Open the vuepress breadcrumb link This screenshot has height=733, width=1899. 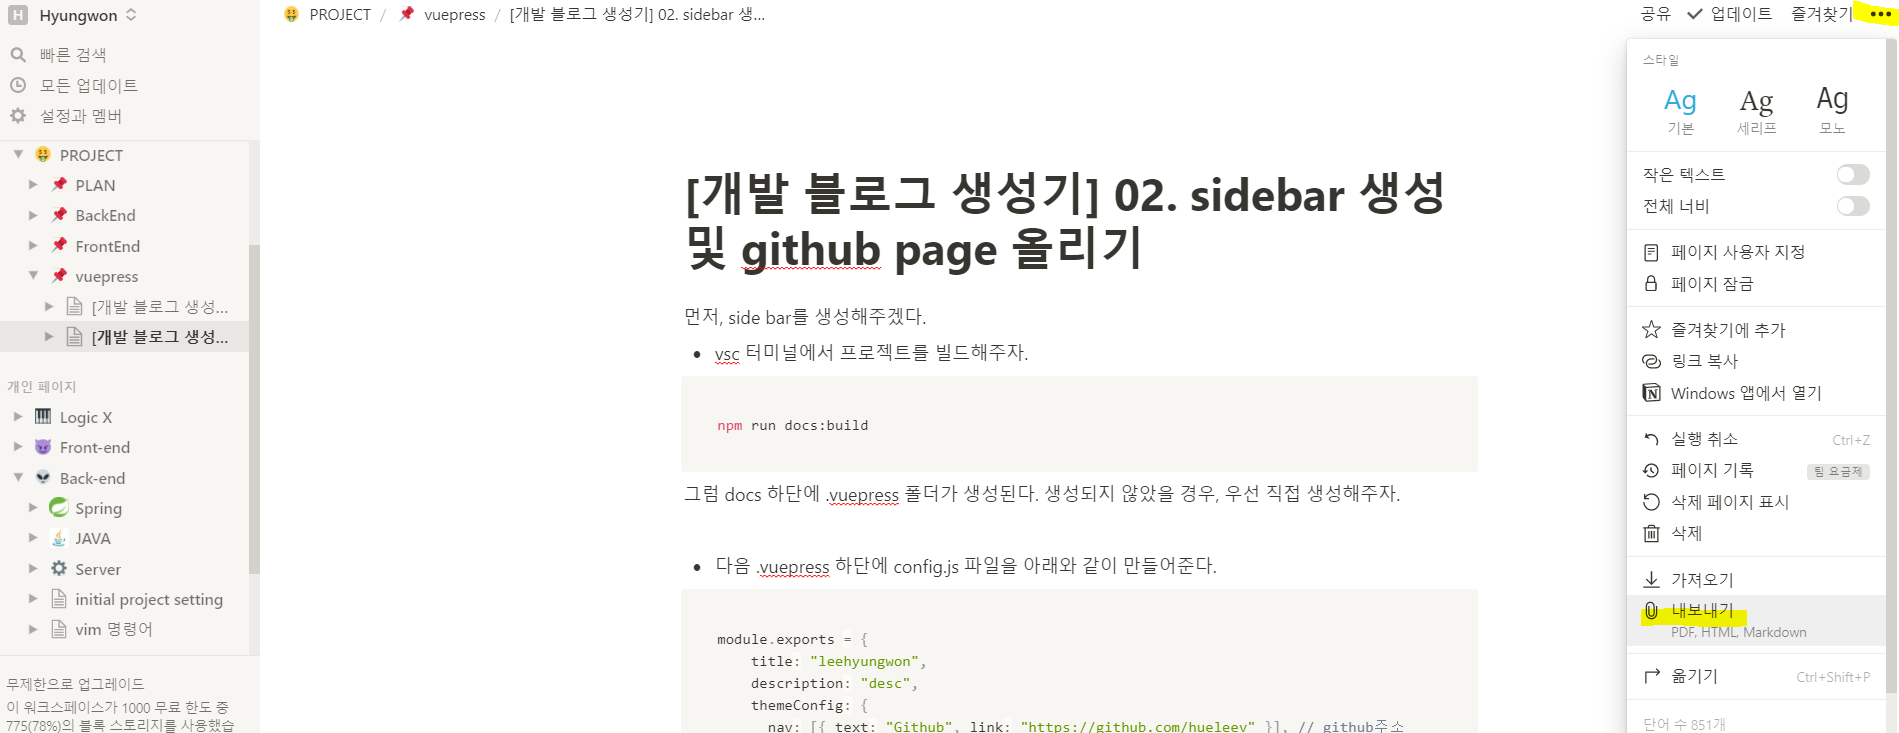pos(442,15)
